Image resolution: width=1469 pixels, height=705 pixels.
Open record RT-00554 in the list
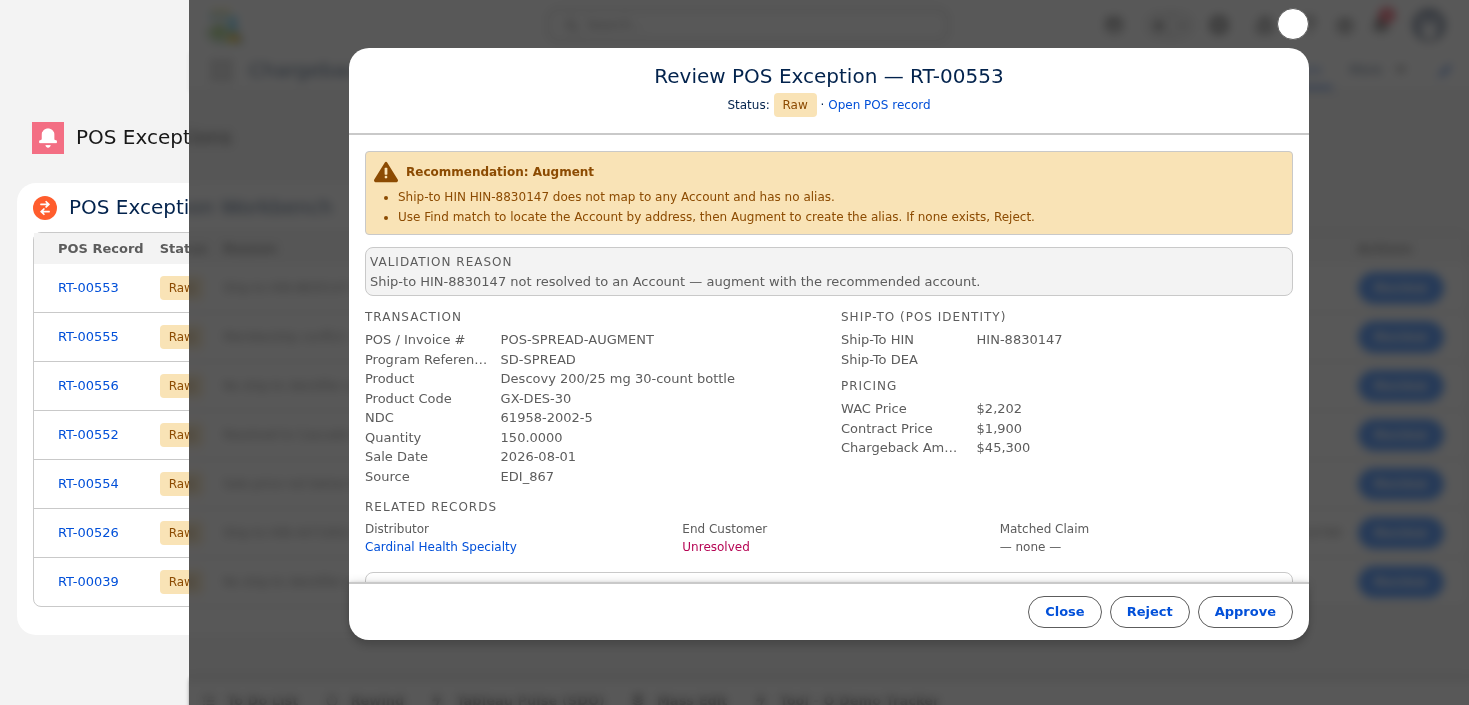click(88, 484)
